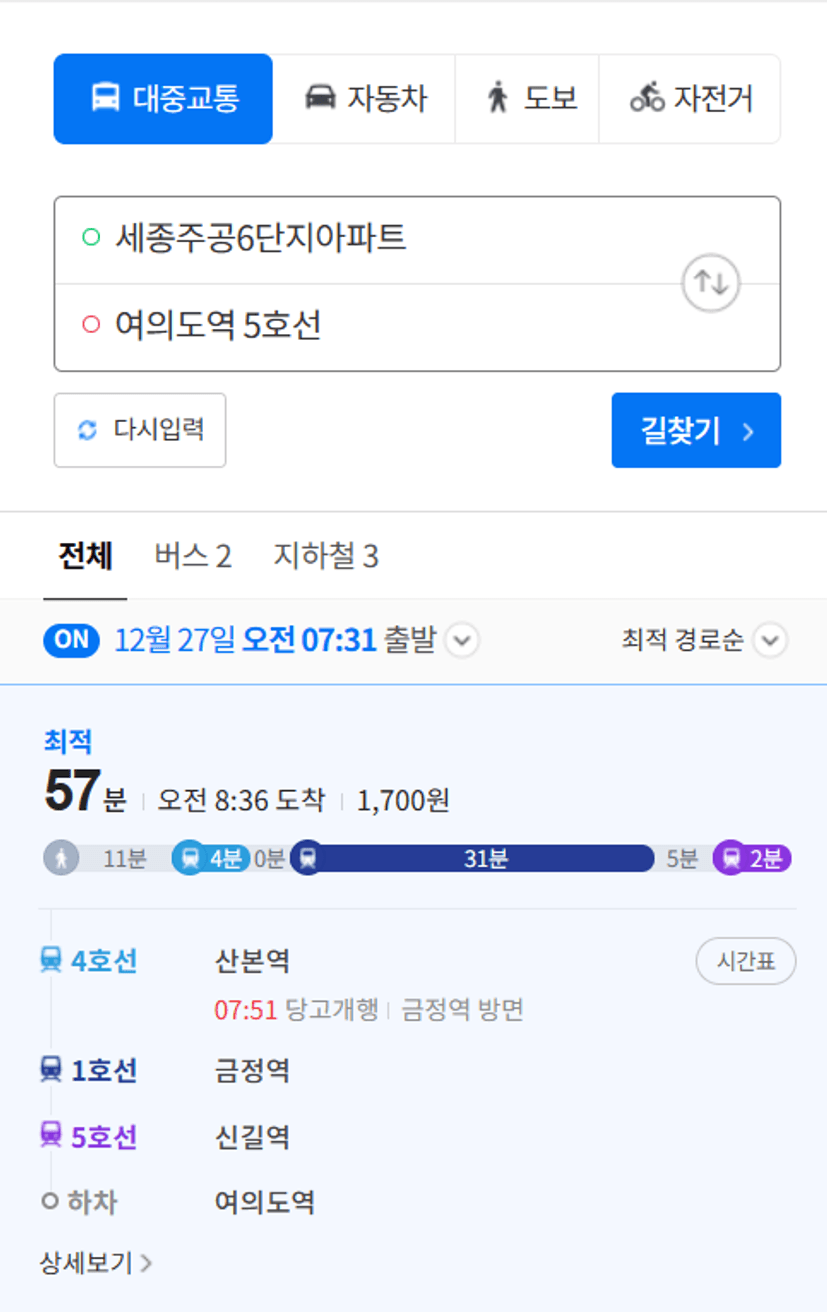Click purple Line 5 subway icon in bar
Viewport: 827px width, 1312px height.
coord(732,858)
